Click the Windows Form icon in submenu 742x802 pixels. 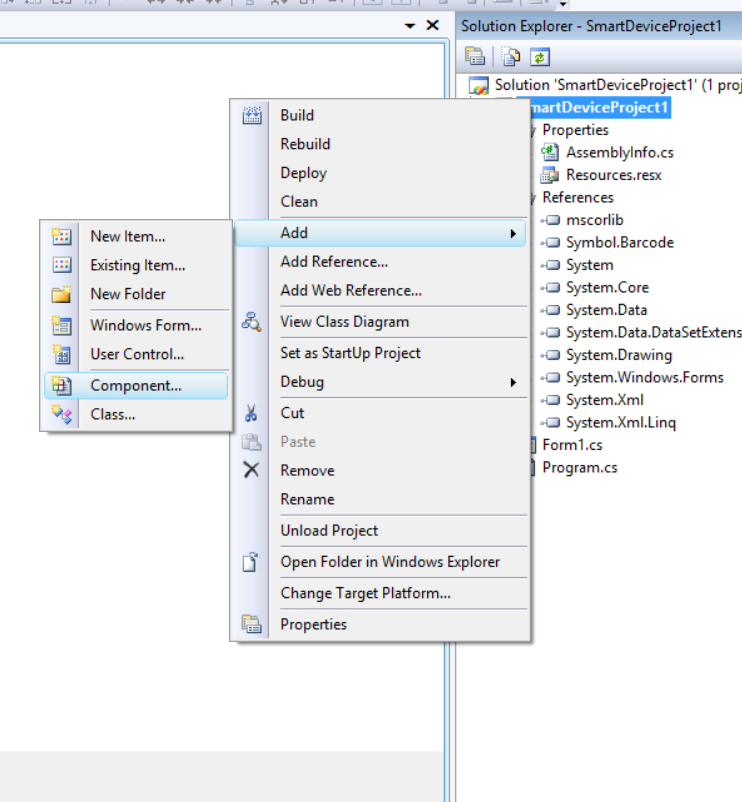point(61,325)
